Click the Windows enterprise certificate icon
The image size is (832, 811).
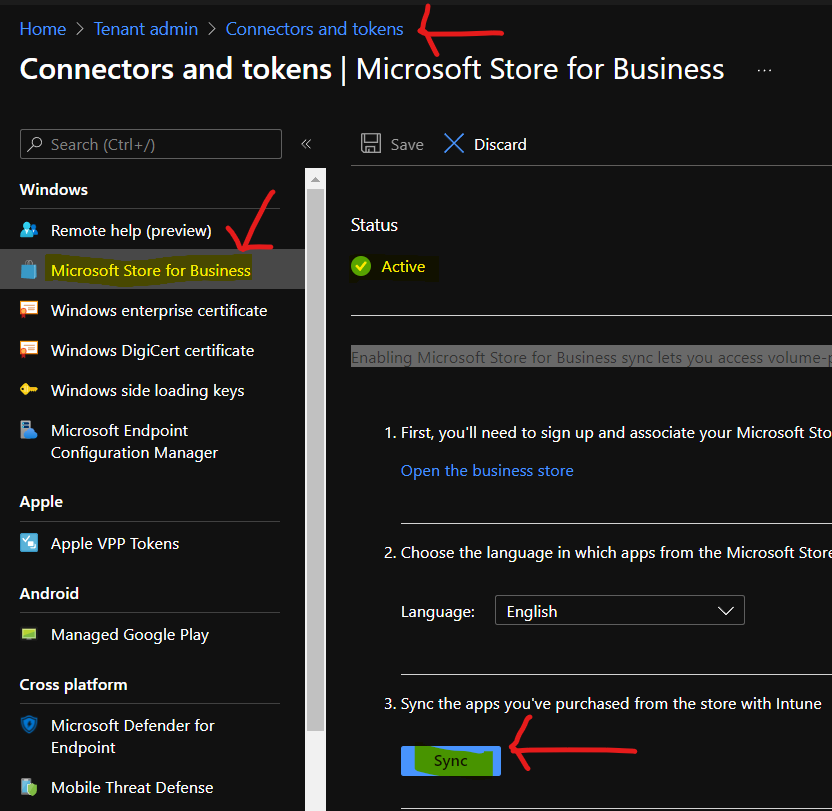coord(29,309)
